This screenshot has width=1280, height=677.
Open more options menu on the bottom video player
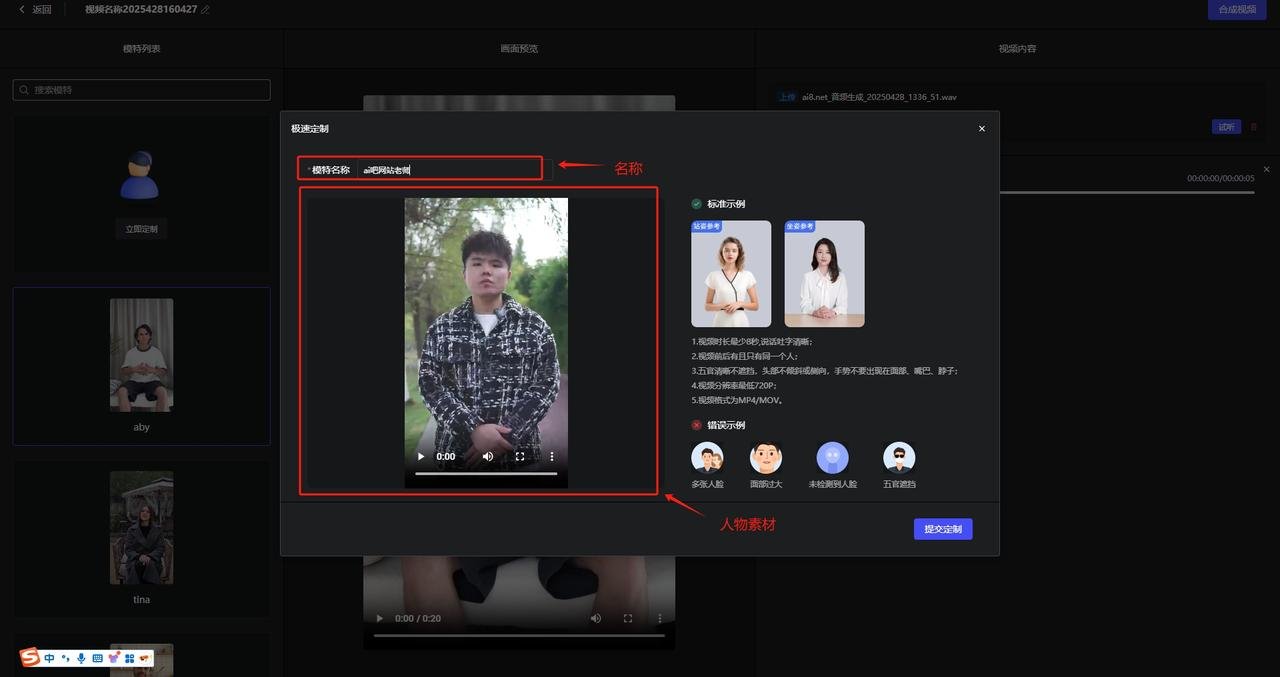[x=660, y=618]
